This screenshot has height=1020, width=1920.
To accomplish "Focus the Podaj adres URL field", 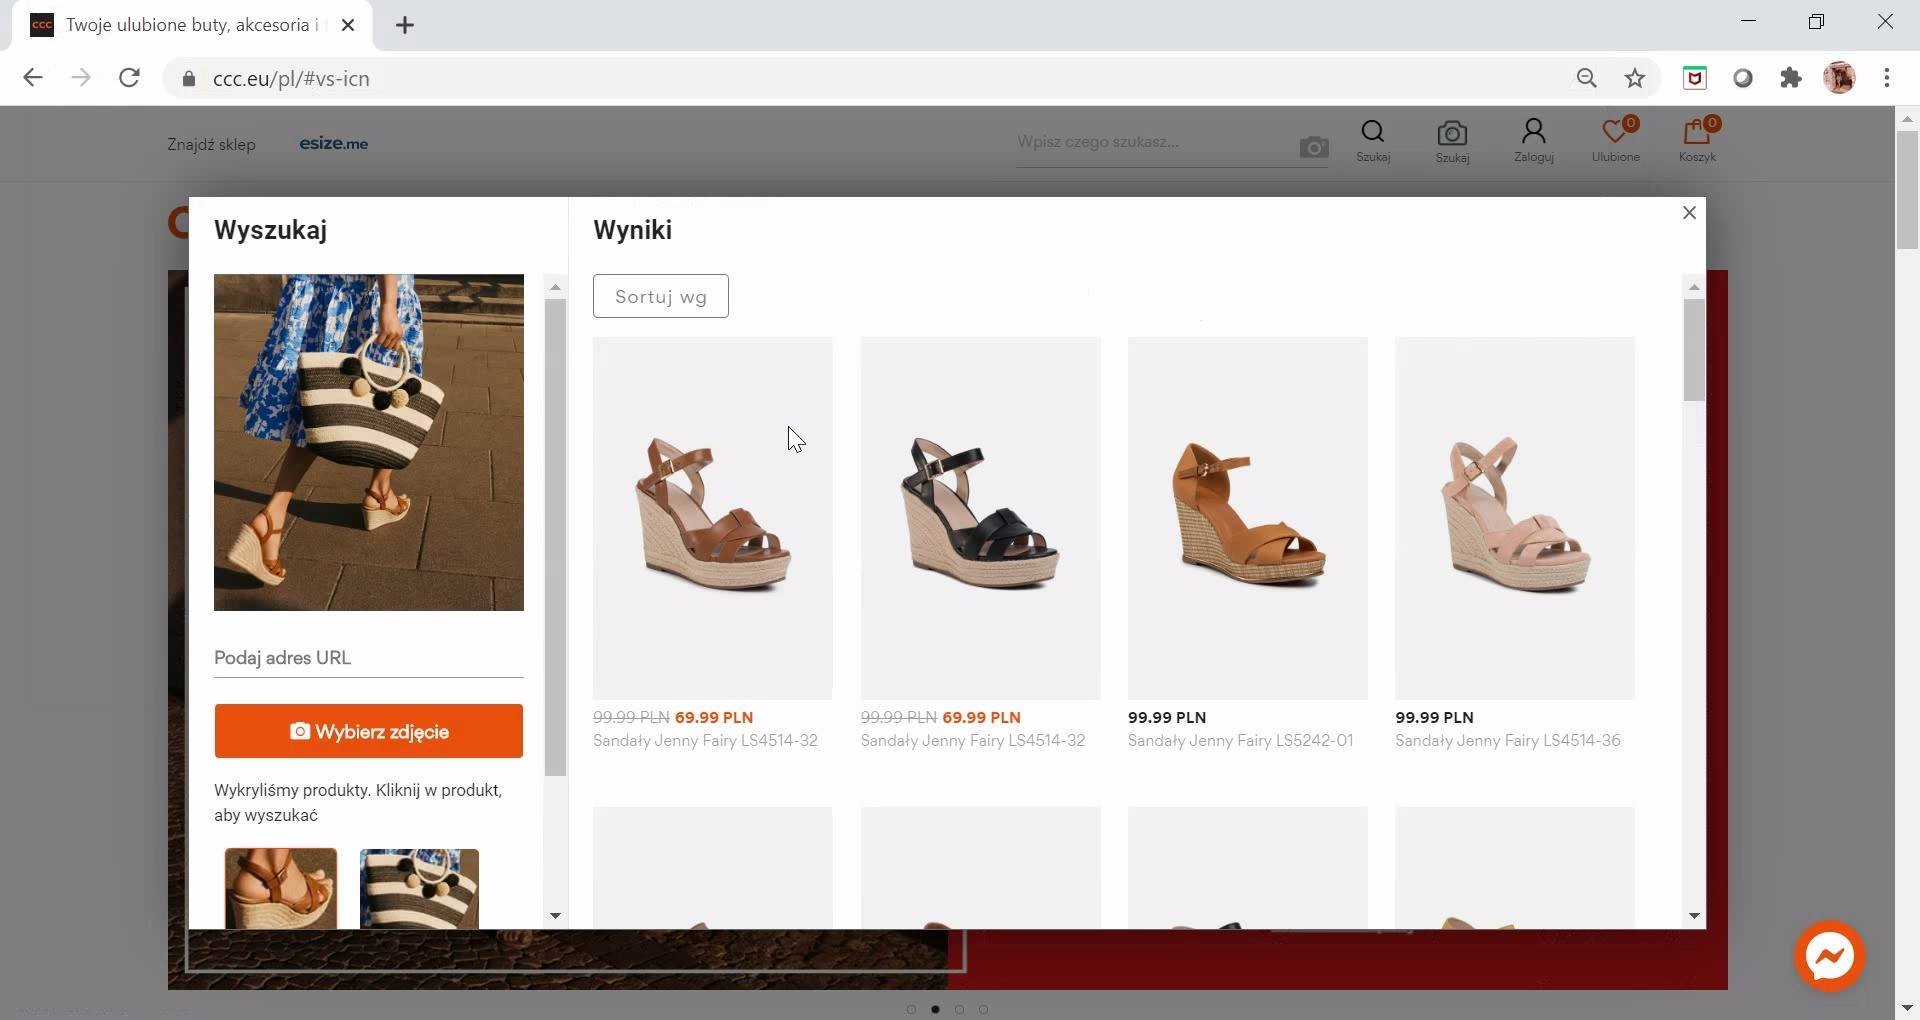I will [369, 658].
